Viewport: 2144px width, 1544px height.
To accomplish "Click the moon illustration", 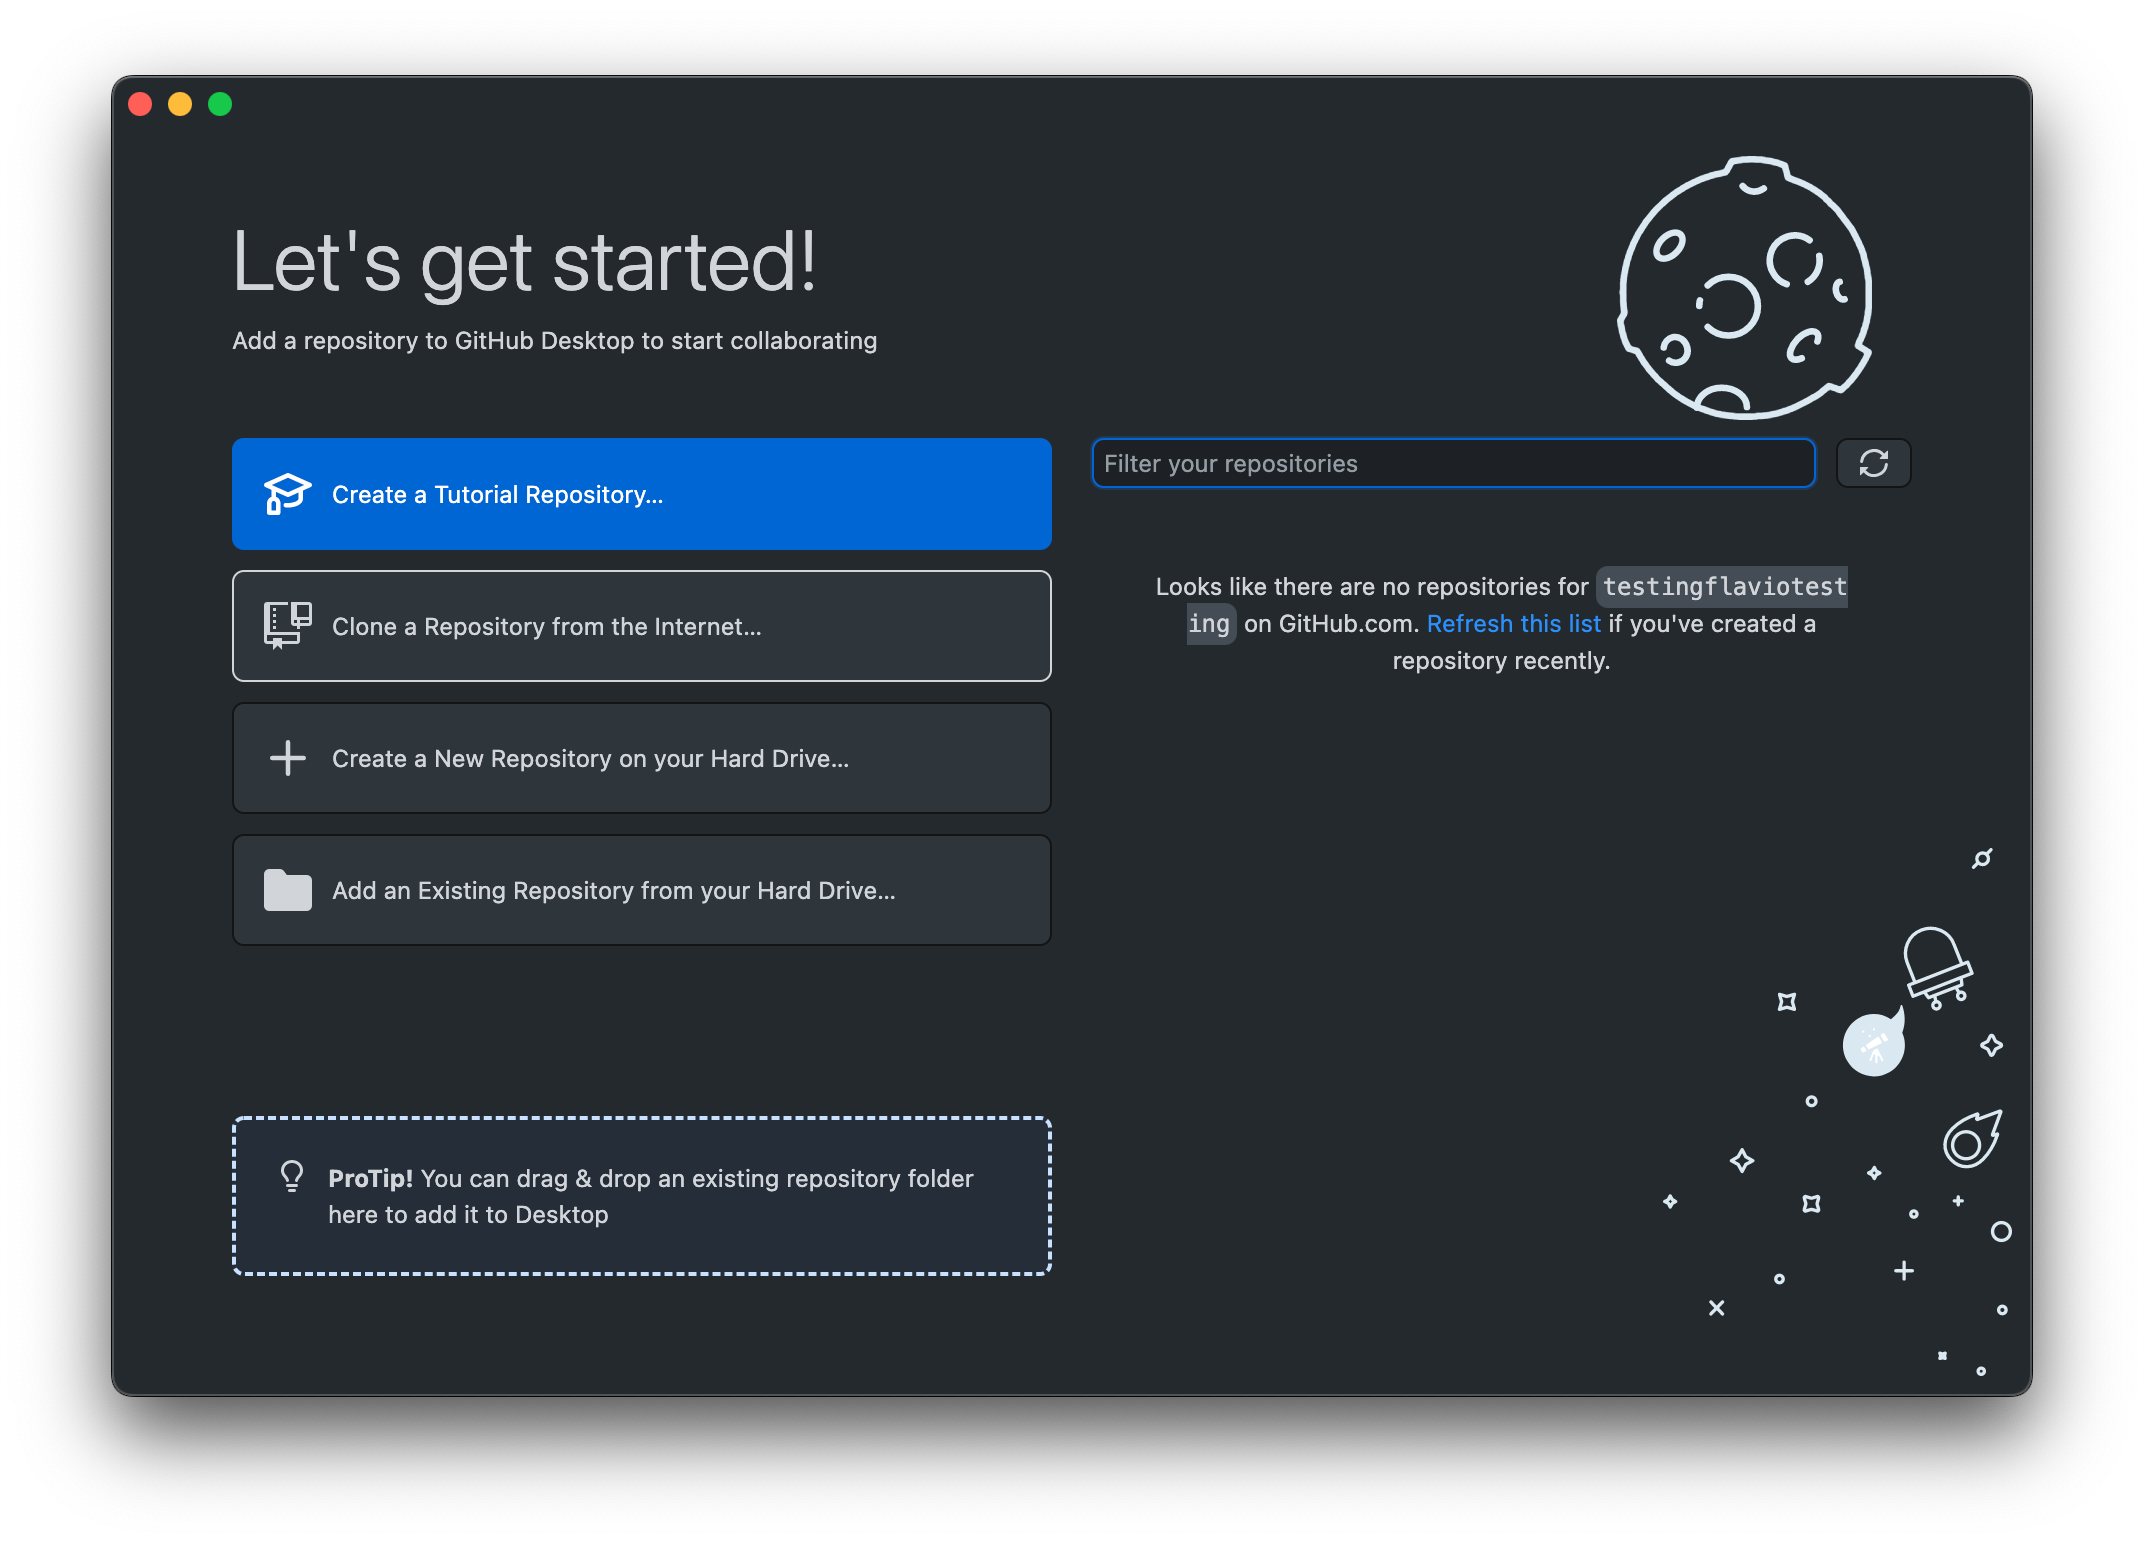I will [x=1744, y=288].
